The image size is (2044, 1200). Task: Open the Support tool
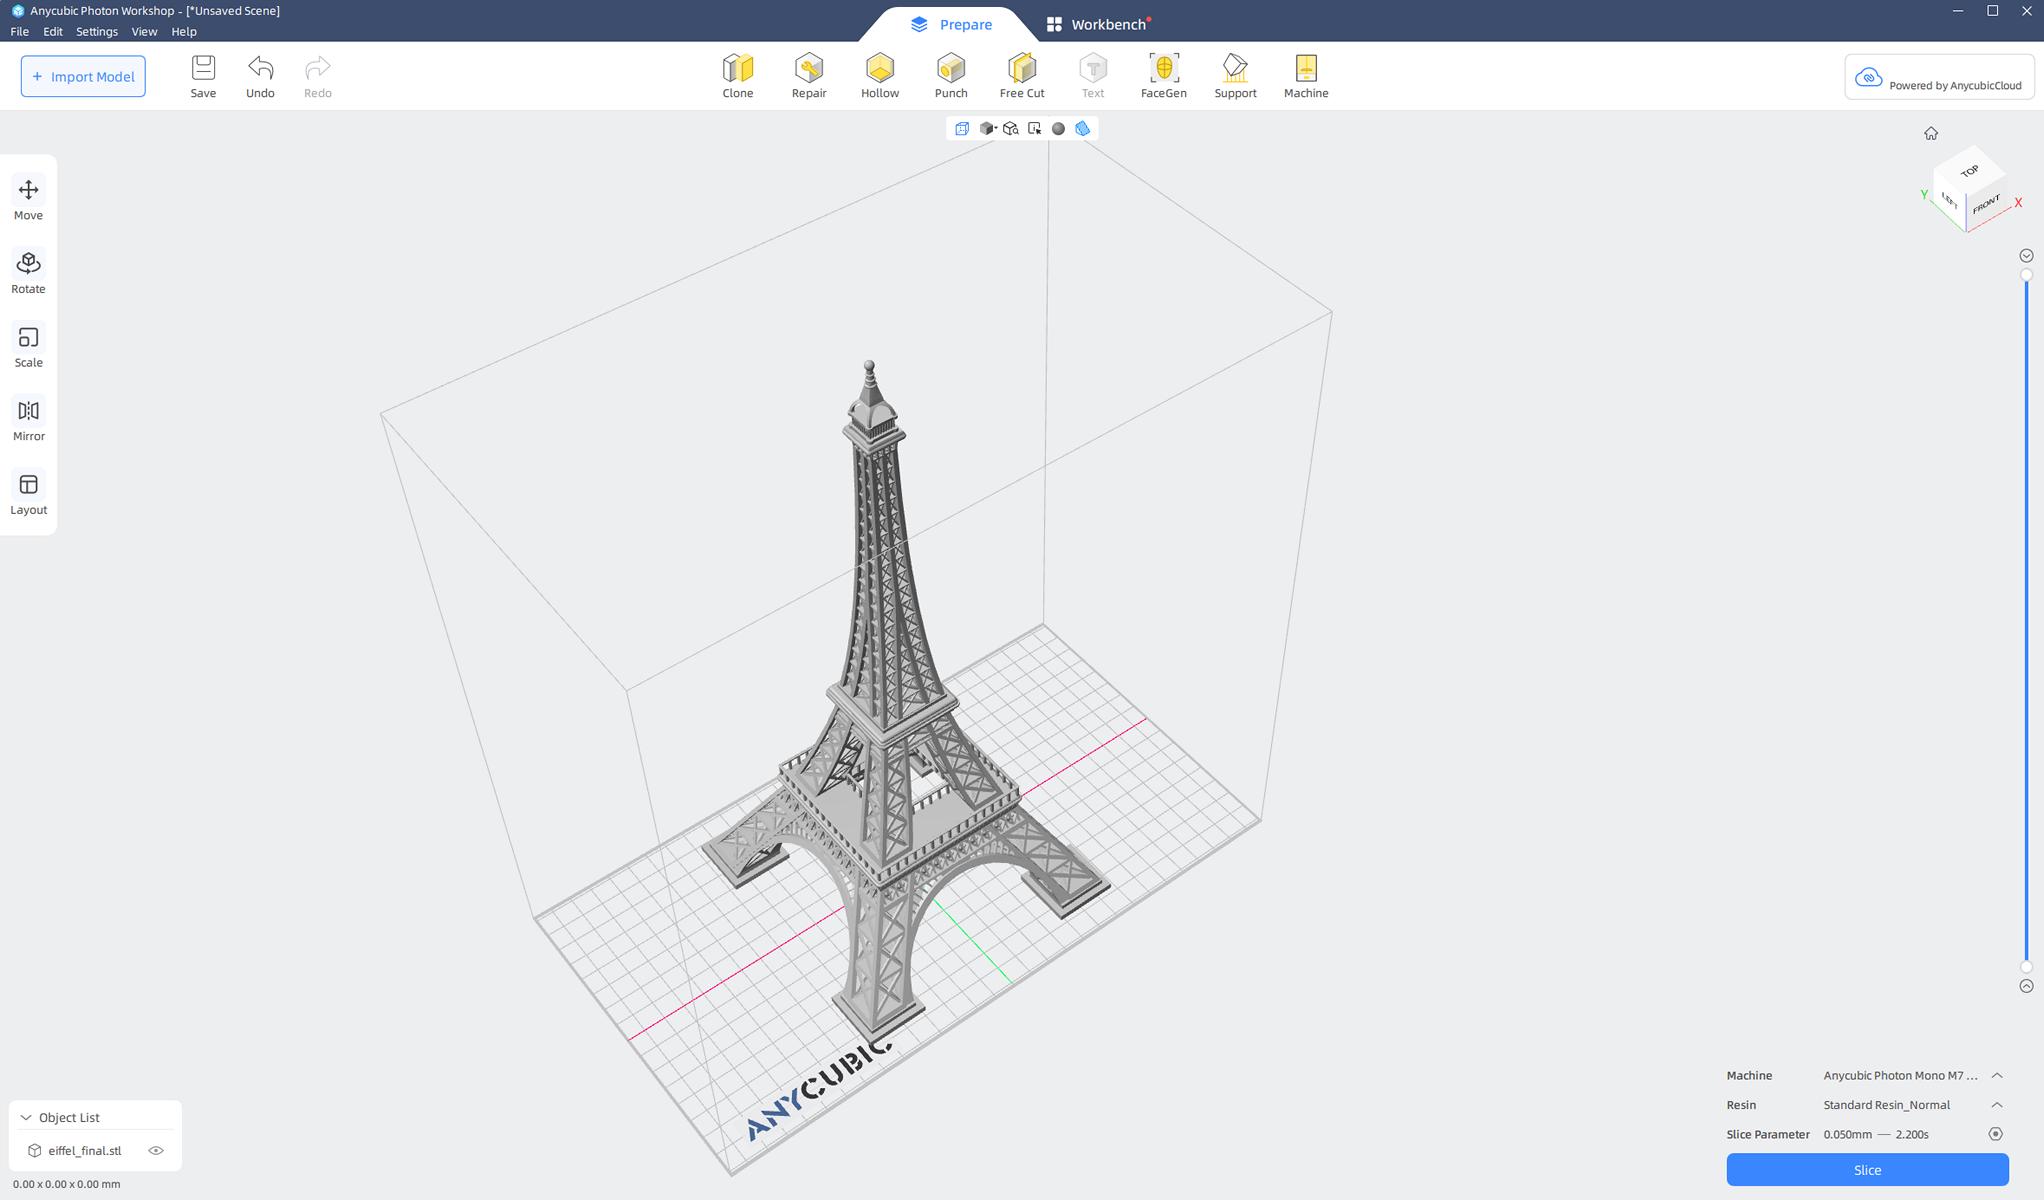pyautogui.click(x=1234, y=76)
